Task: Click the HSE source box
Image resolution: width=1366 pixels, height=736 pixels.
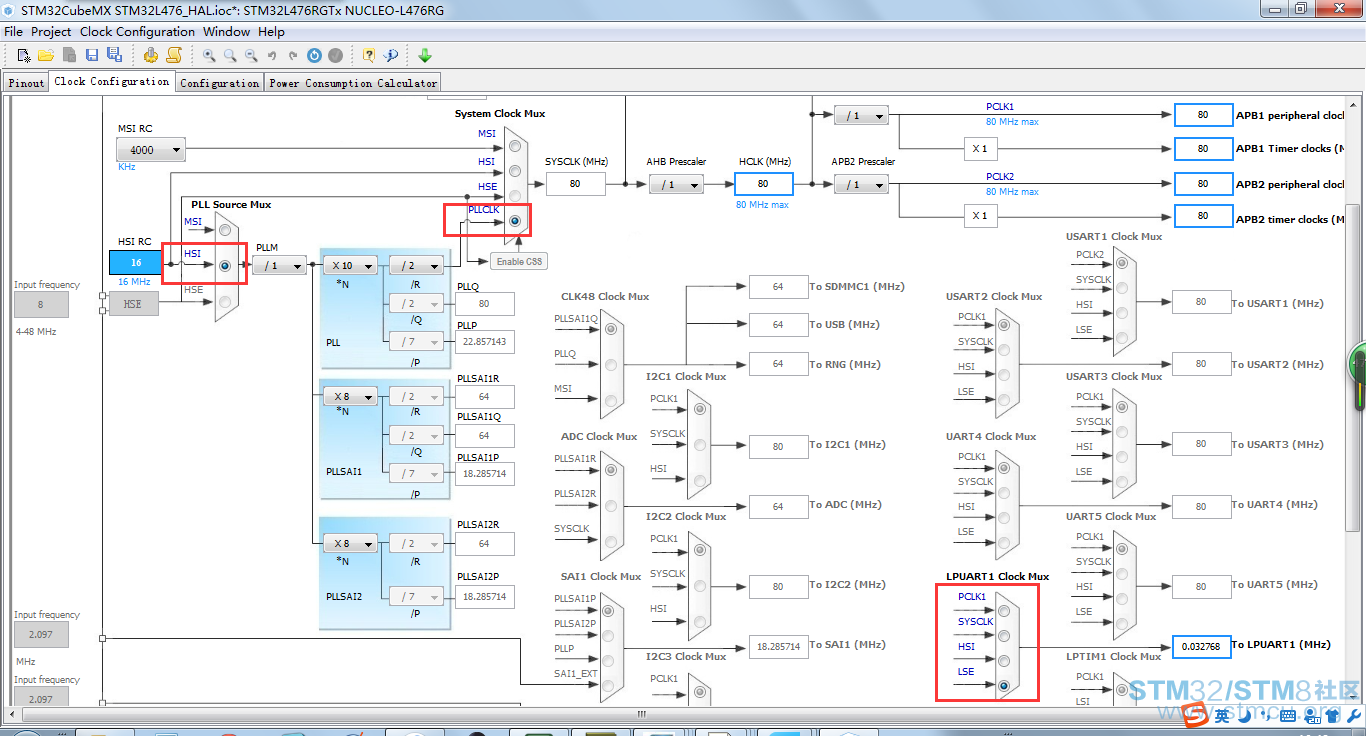Action: tap(133, 303)
